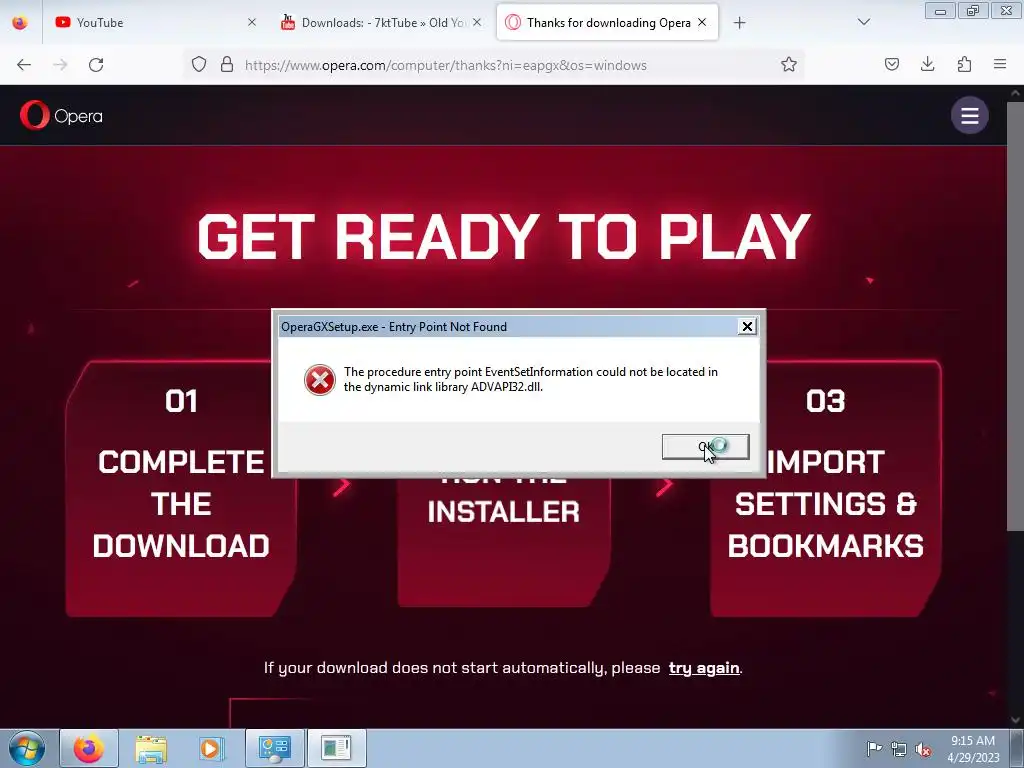Screen dimensions: 1024x768
Task: Launch Windows Media Player from the taskbar
Action: pos(212,748)
